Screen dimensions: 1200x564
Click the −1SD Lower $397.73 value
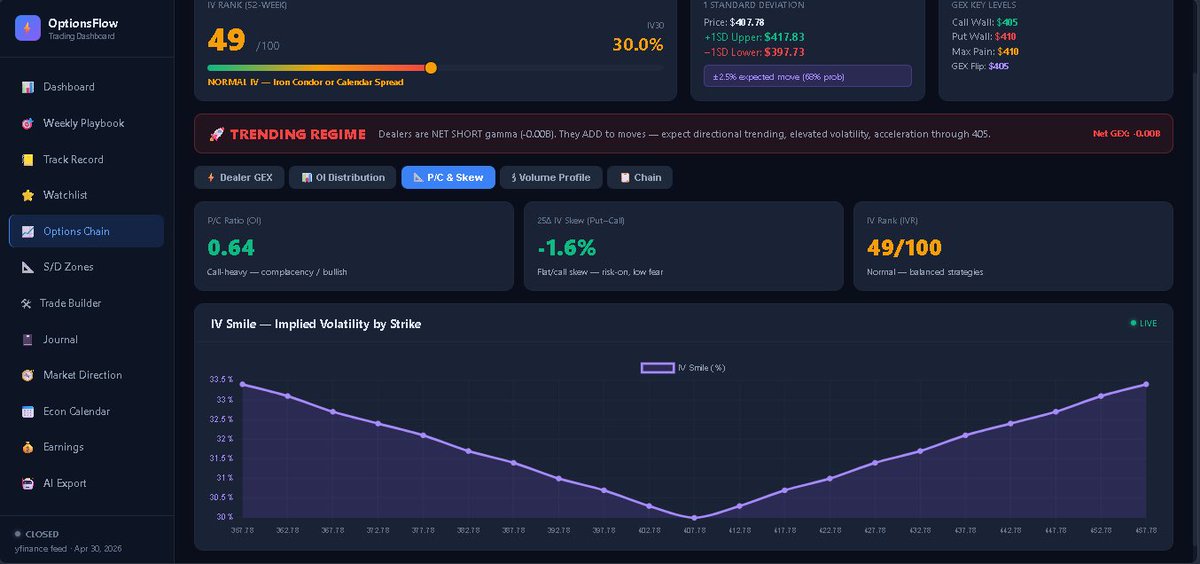(x=784, y=52)
